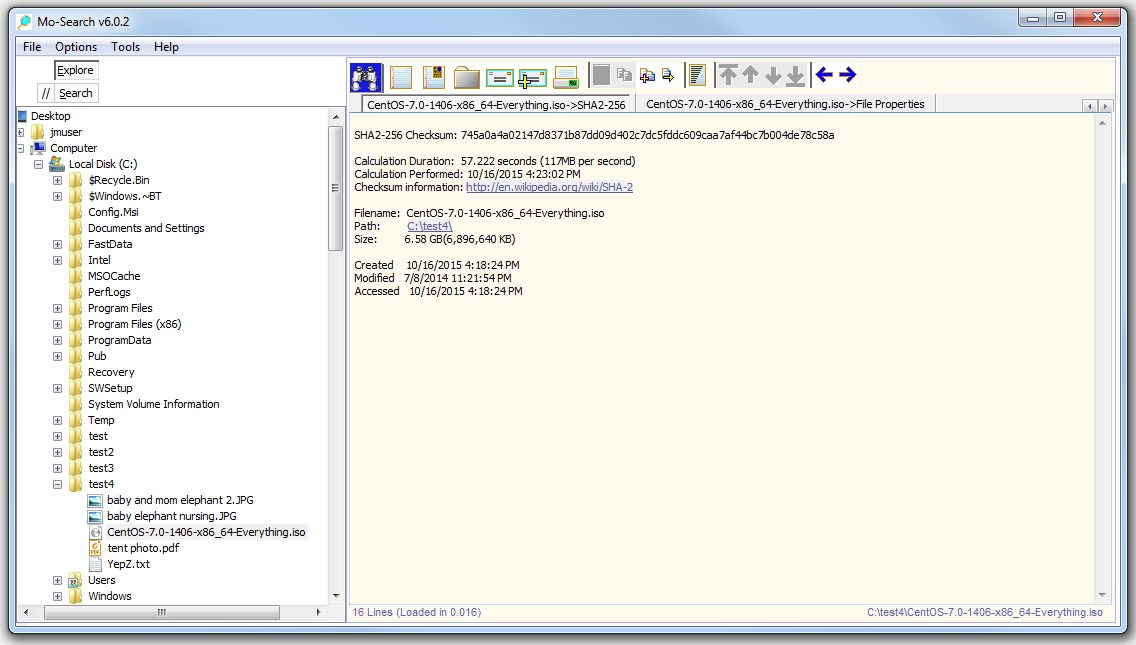The height and width of the screenshot is (645, 1136).
Task: Open the File menu
Action: (32, 46)
